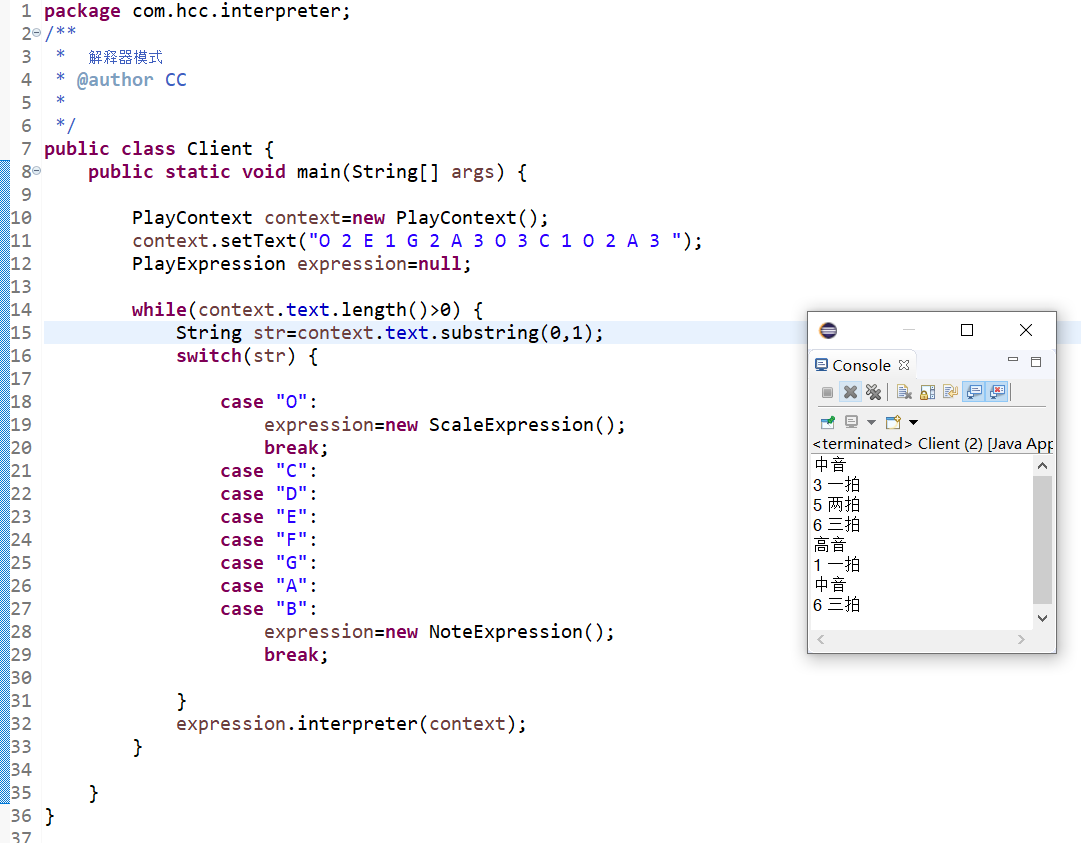The width and height of the screenshot is (1081, 843).
Task: Toggle show console on standard error change
Action: coord(998,392)
